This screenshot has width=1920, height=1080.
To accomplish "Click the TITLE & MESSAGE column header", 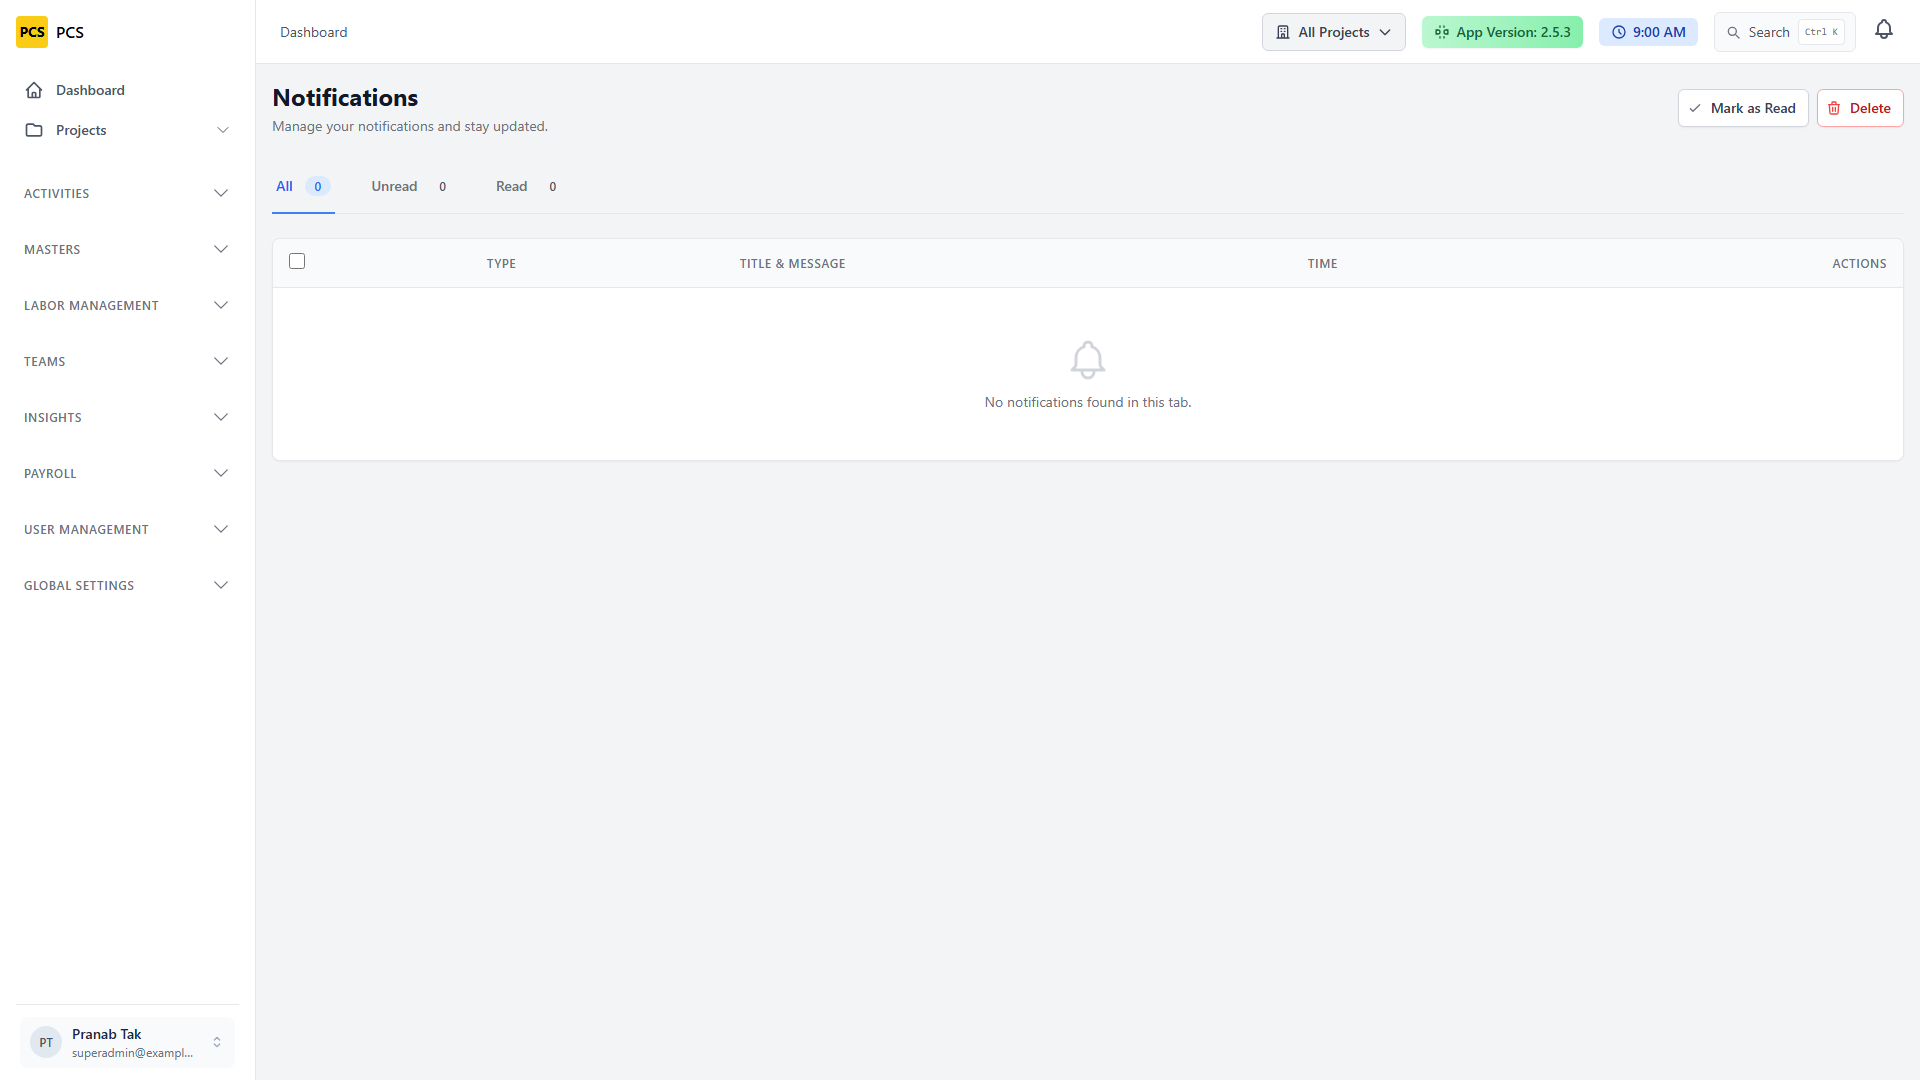I will (793, 264).
